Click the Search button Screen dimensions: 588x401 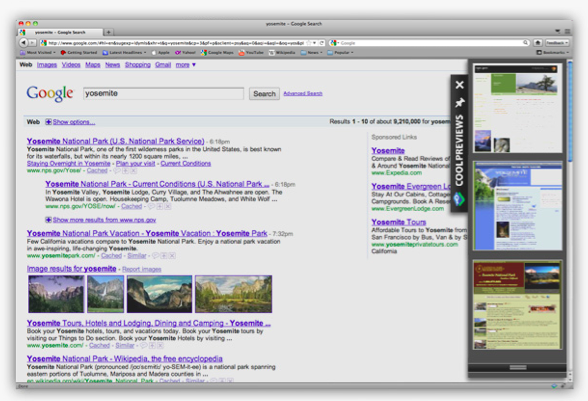pos(264,93)
